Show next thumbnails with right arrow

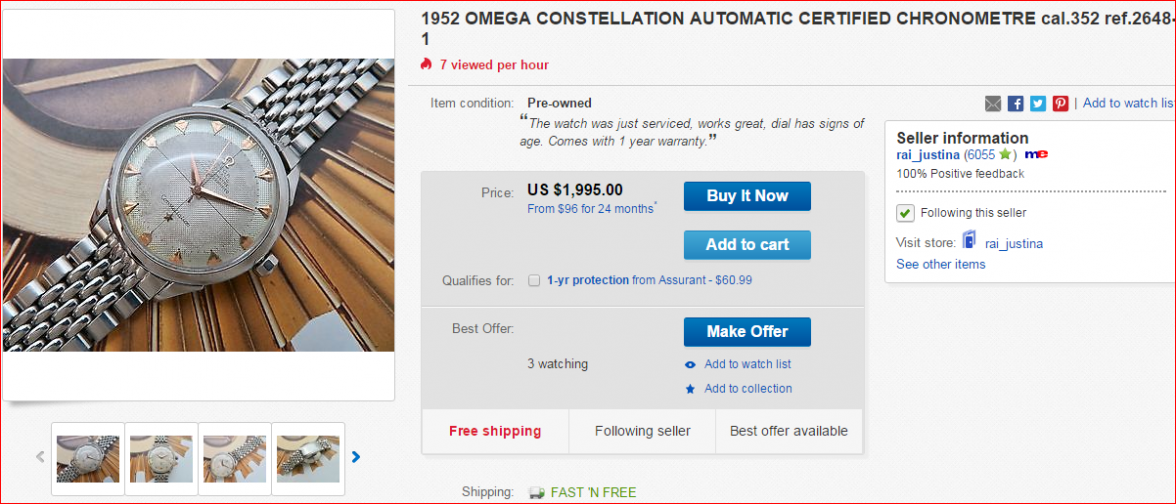pyautogui.click(x=356, y=457)
